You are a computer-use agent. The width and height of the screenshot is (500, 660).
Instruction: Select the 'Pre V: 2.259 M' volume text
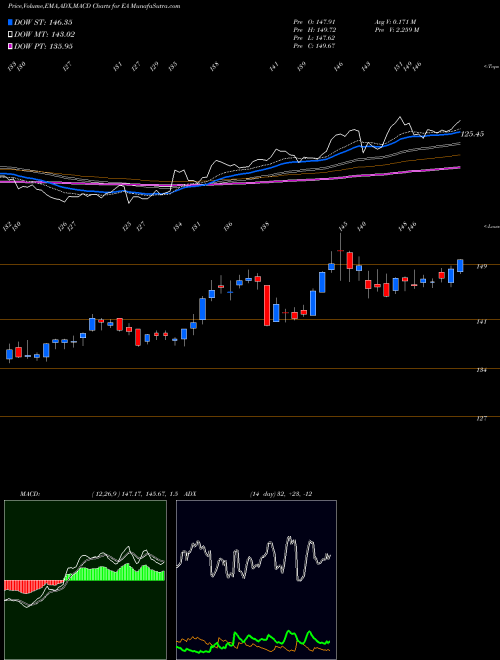tap(396, 30)
